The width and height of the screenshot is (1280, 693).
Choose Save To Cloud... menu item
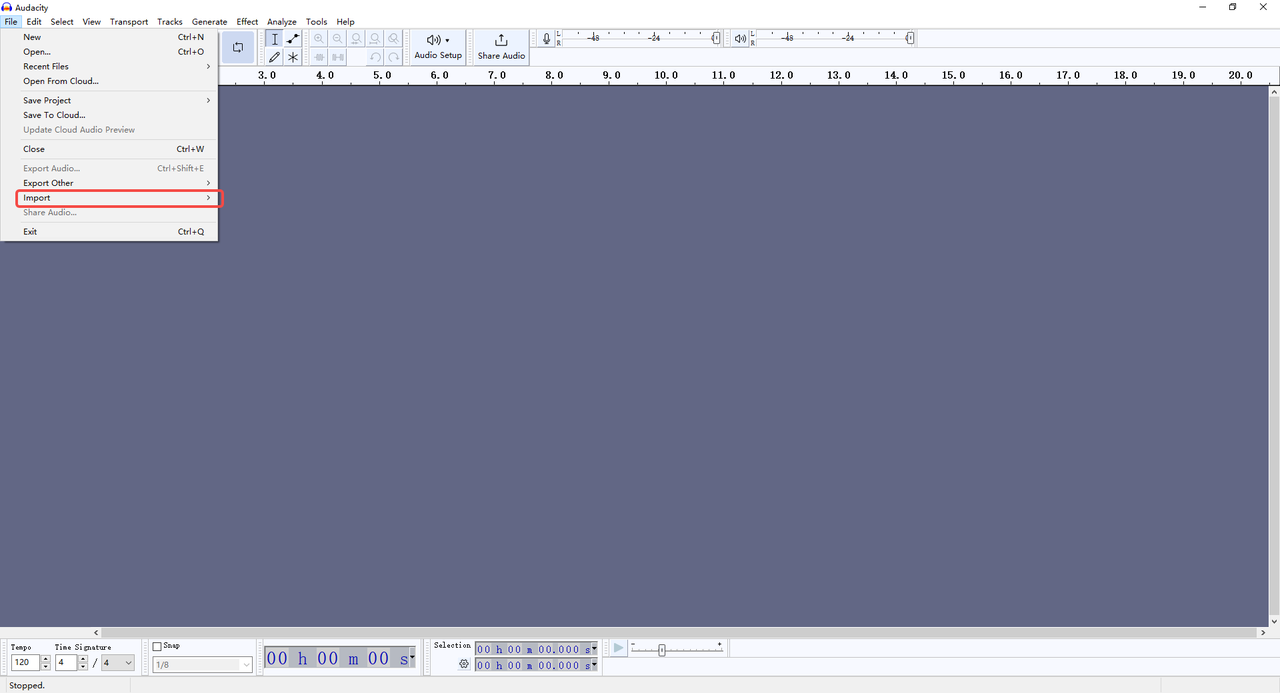111,115
